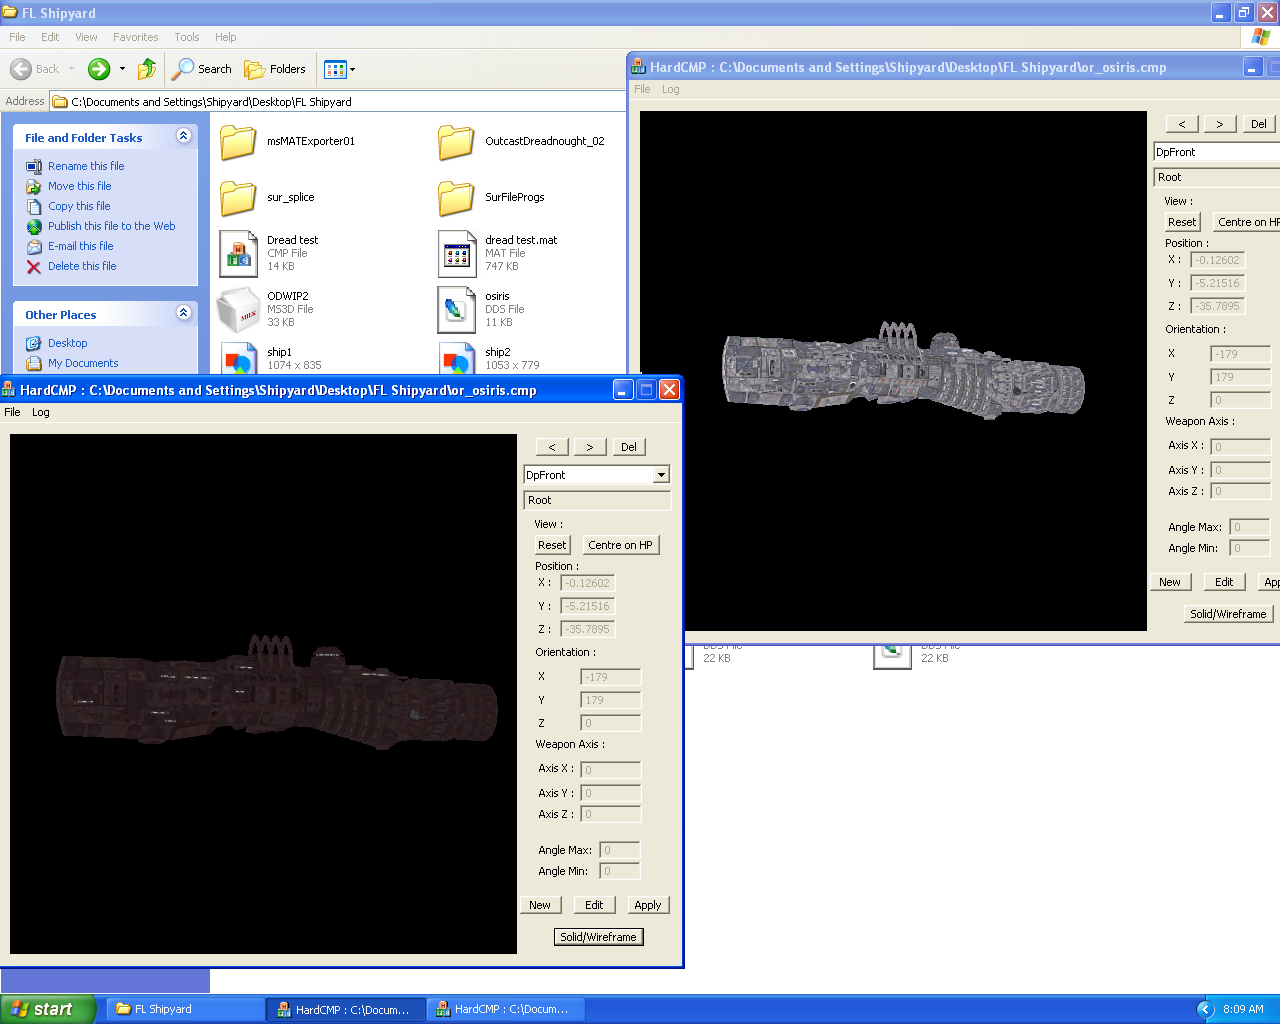Image resolution: width=1280 pixels, height=1024 pixels.
Task: Click the green Forward arrow icon
Action: tap(99, 69)
